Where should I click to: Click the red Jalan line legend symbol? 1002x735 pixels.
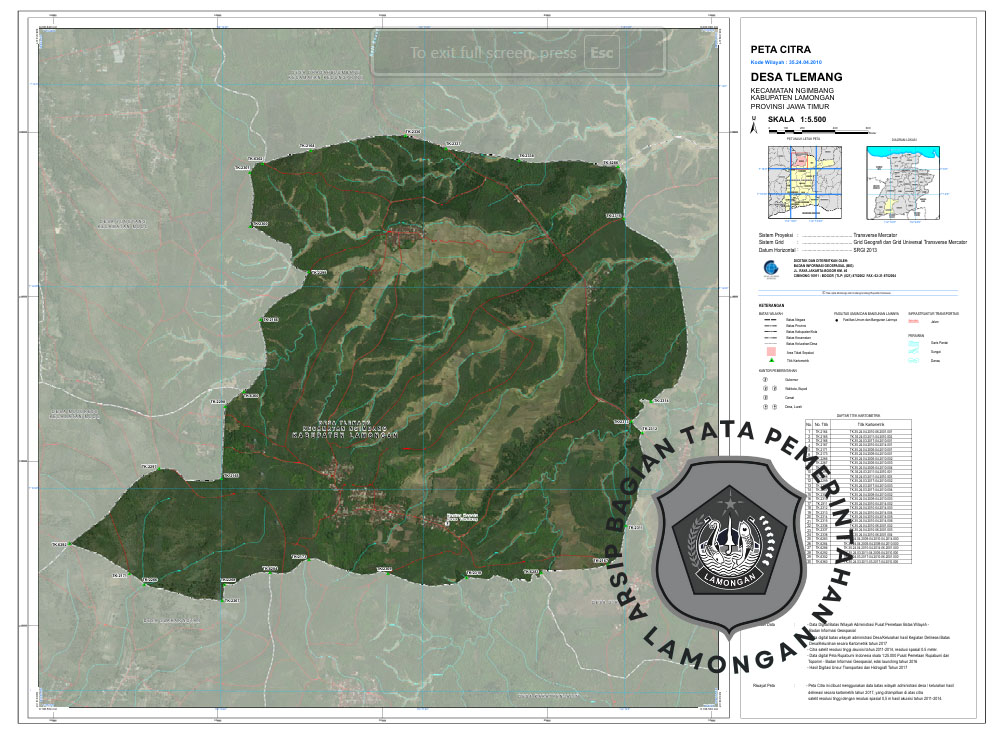[x=915, y=323]
